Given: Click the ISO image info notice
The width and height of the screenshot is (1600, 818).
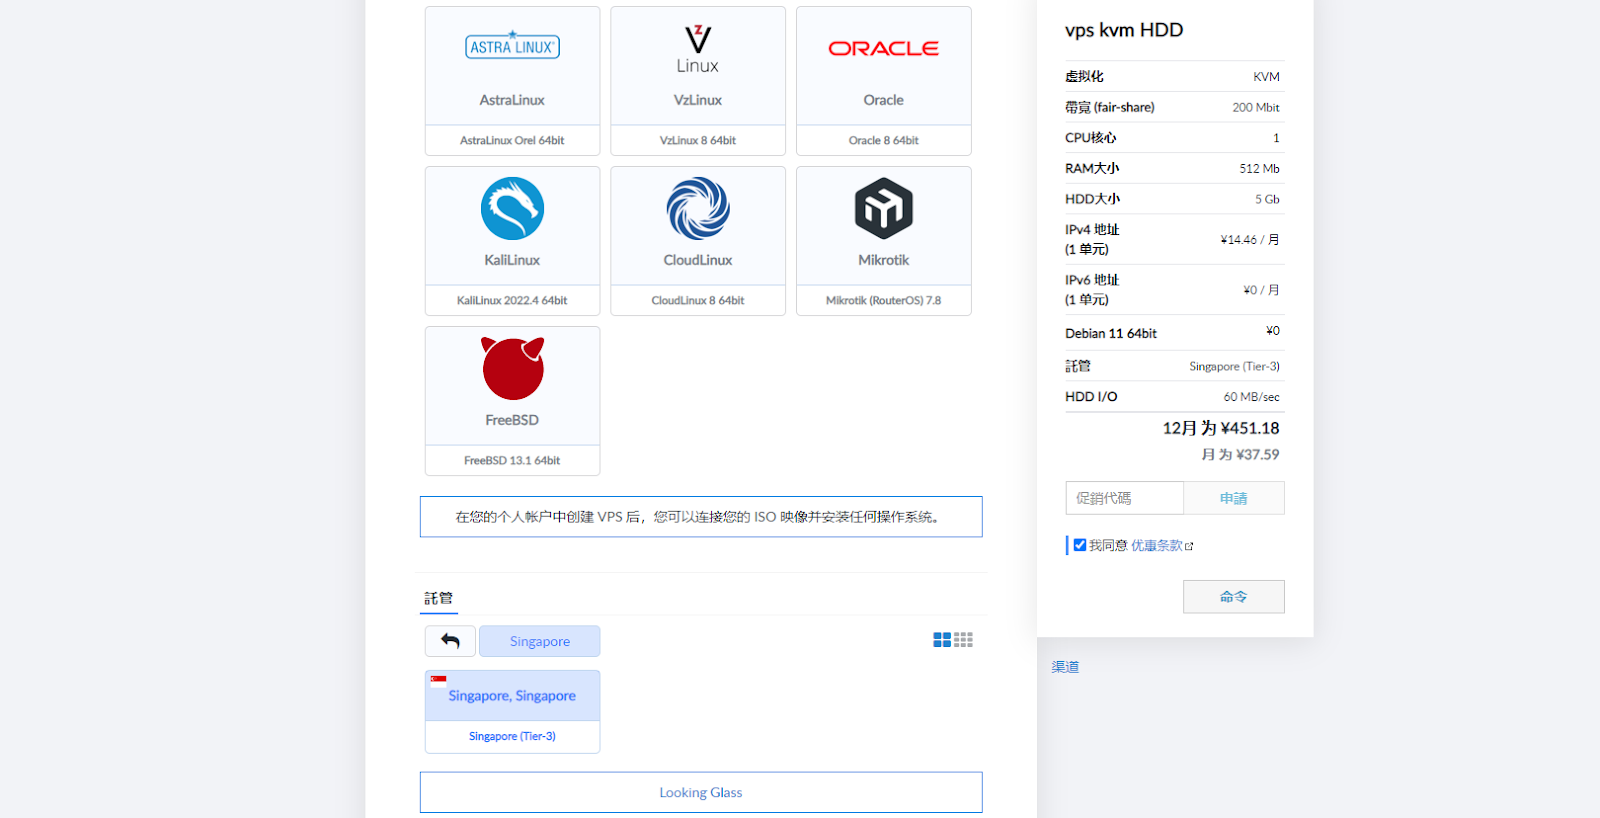Looking at the screenshot, I should pyautogui.click(x=701, y=517).
